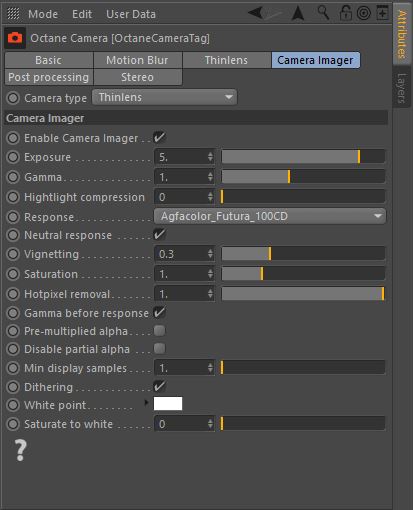Click the Camera Imager section header
The height and width of the screenshot is (510, 414).
[196, 118]
